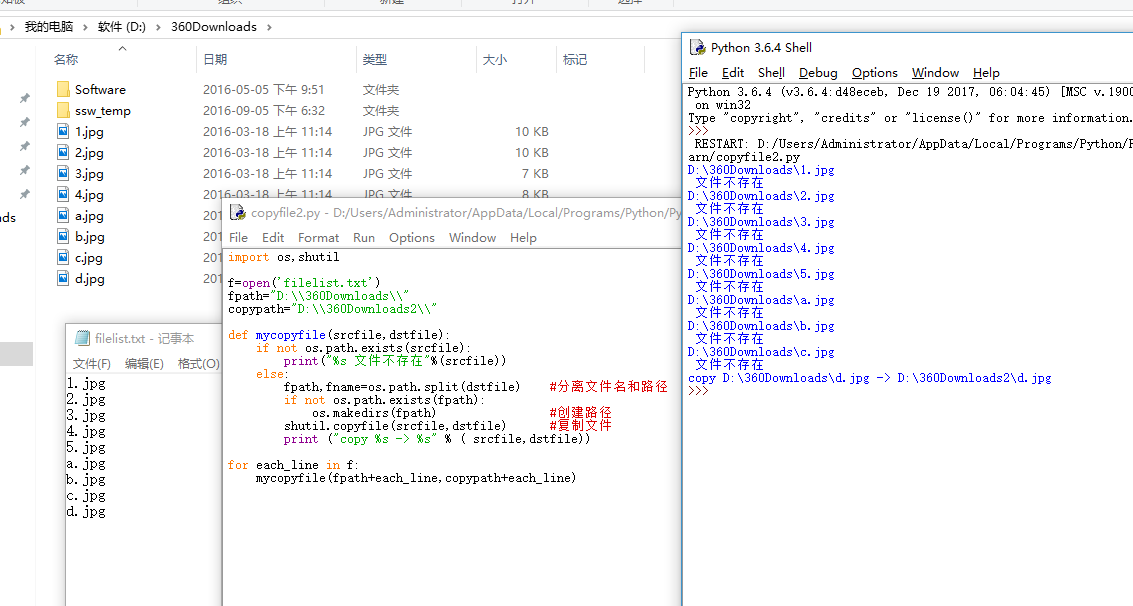The image size is (1133, 606).
Task: Click the filelist.txt Notepad title icon
Action: [81, 339]
